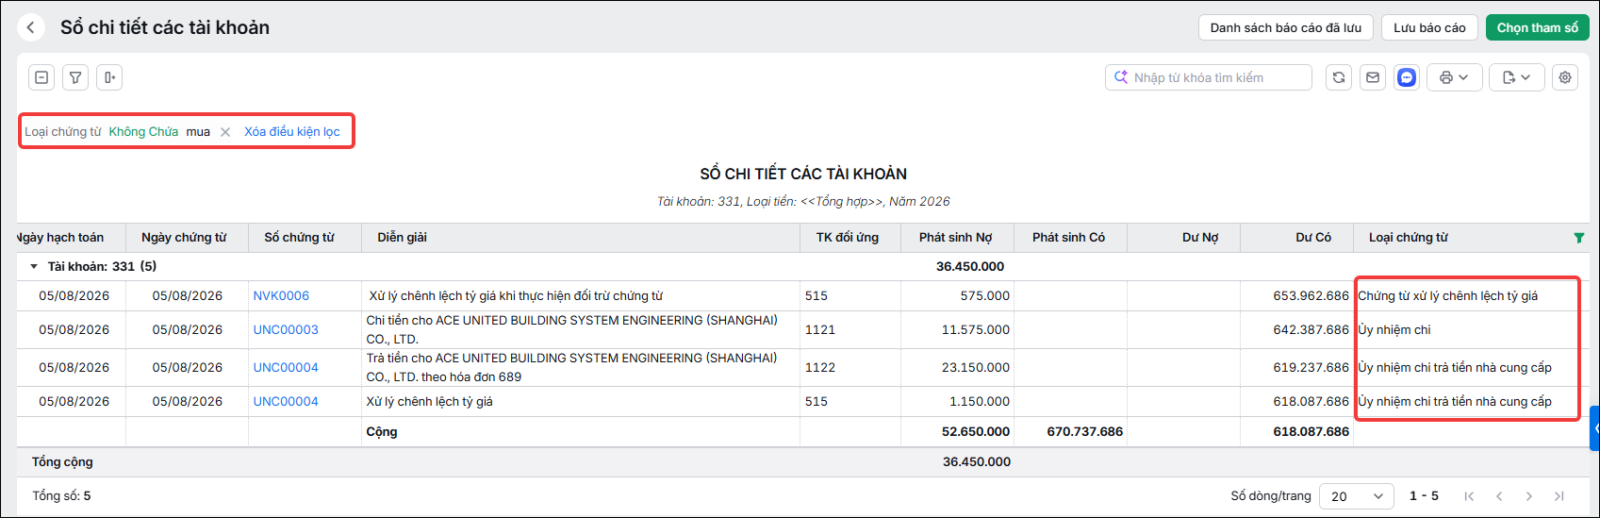Screen dimensions: 1600x518
Task: Expand the print options dropdown
Action: click(x=1453, y=77)
